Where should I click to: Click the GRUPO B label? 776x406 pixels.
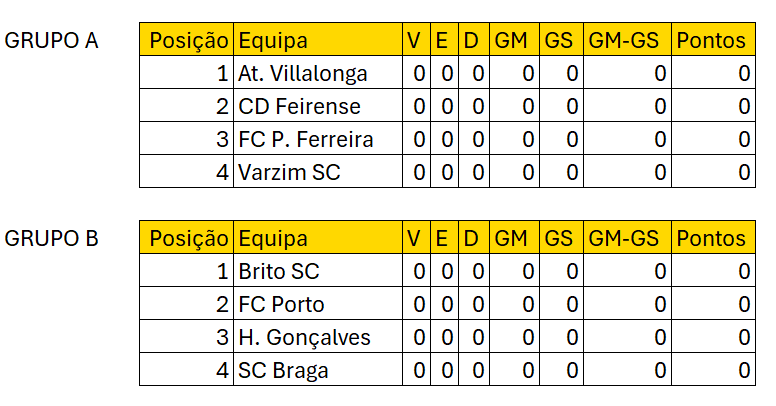coord(52,239)
